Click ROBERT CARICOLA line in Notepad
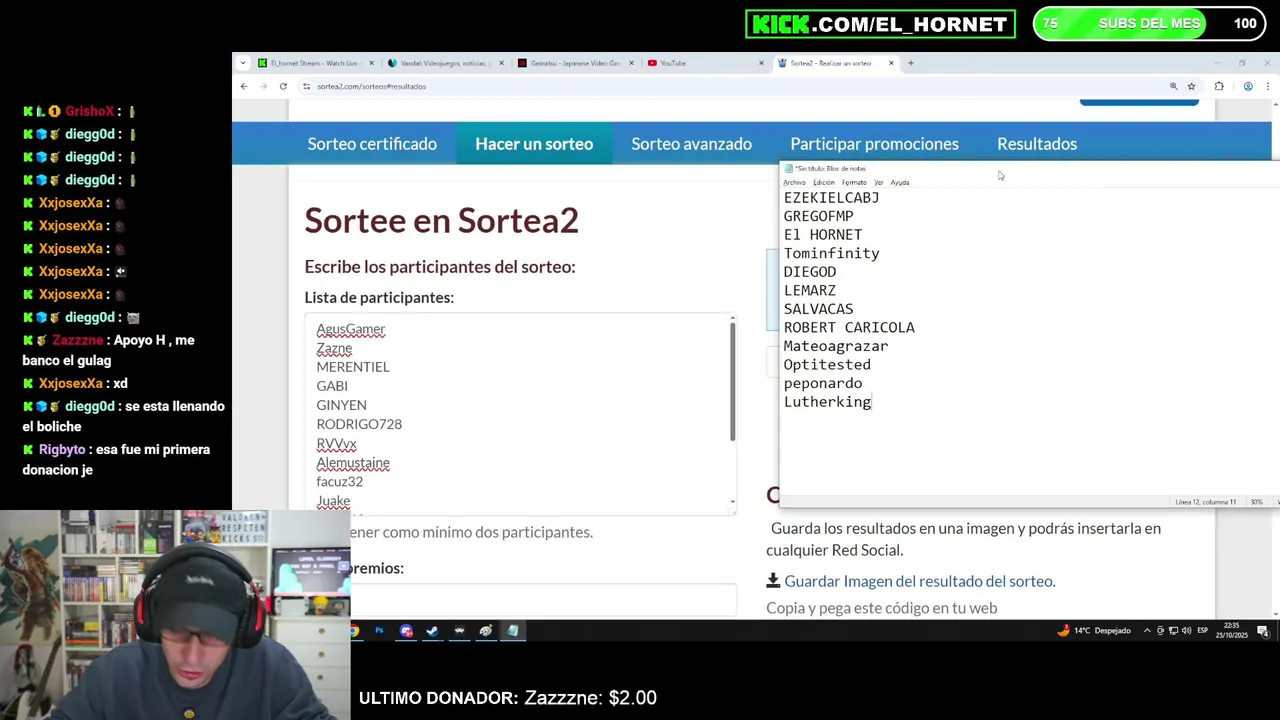Viewport: 1280px width, 720px height. 849,328
